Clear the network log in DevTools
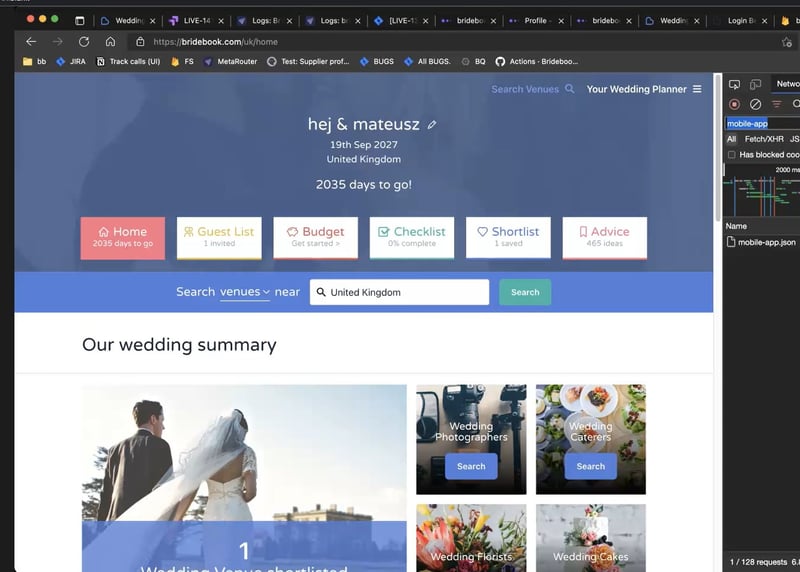This screenshot has height=572, width=800. click(756, 104)
